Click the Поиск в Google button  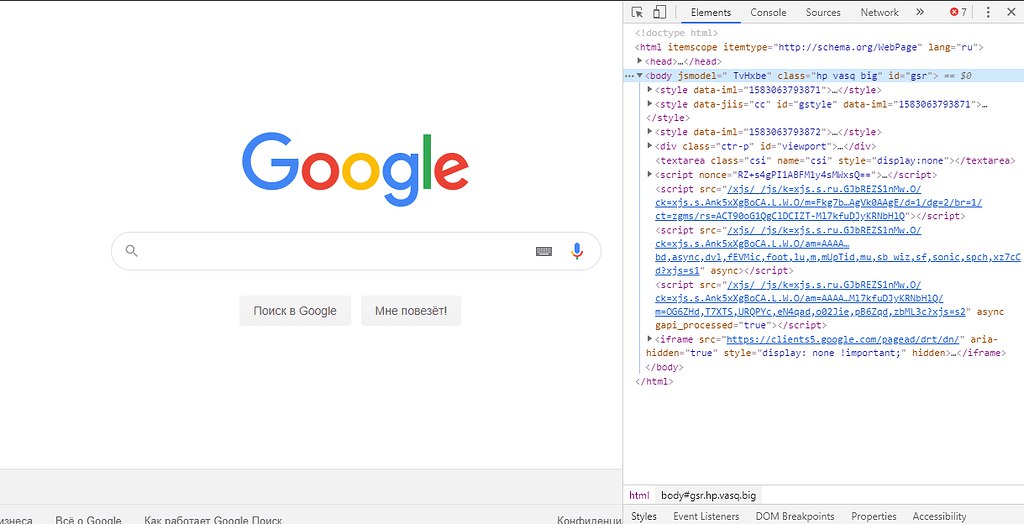point(295,311)
